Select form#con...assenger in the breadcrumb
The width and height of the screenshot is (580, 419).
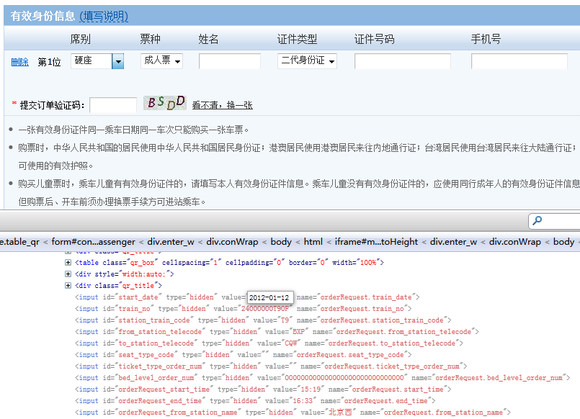click(93, 242)
